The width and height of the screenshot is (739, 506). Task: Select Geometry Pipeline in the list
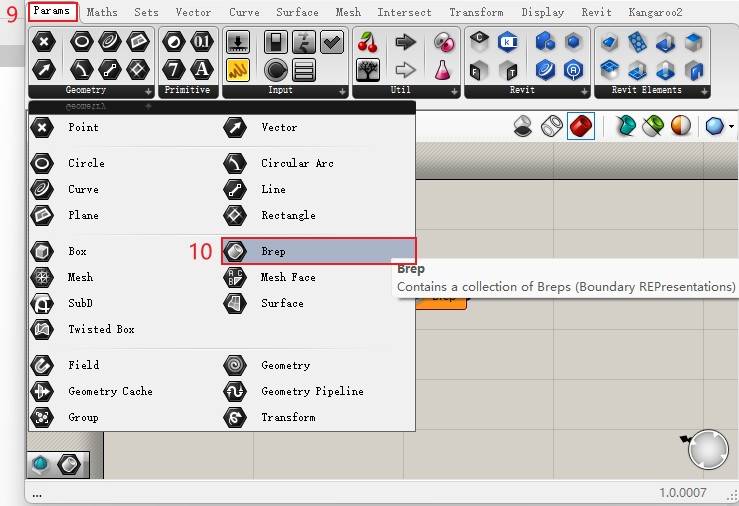click(x=319, y=391)
